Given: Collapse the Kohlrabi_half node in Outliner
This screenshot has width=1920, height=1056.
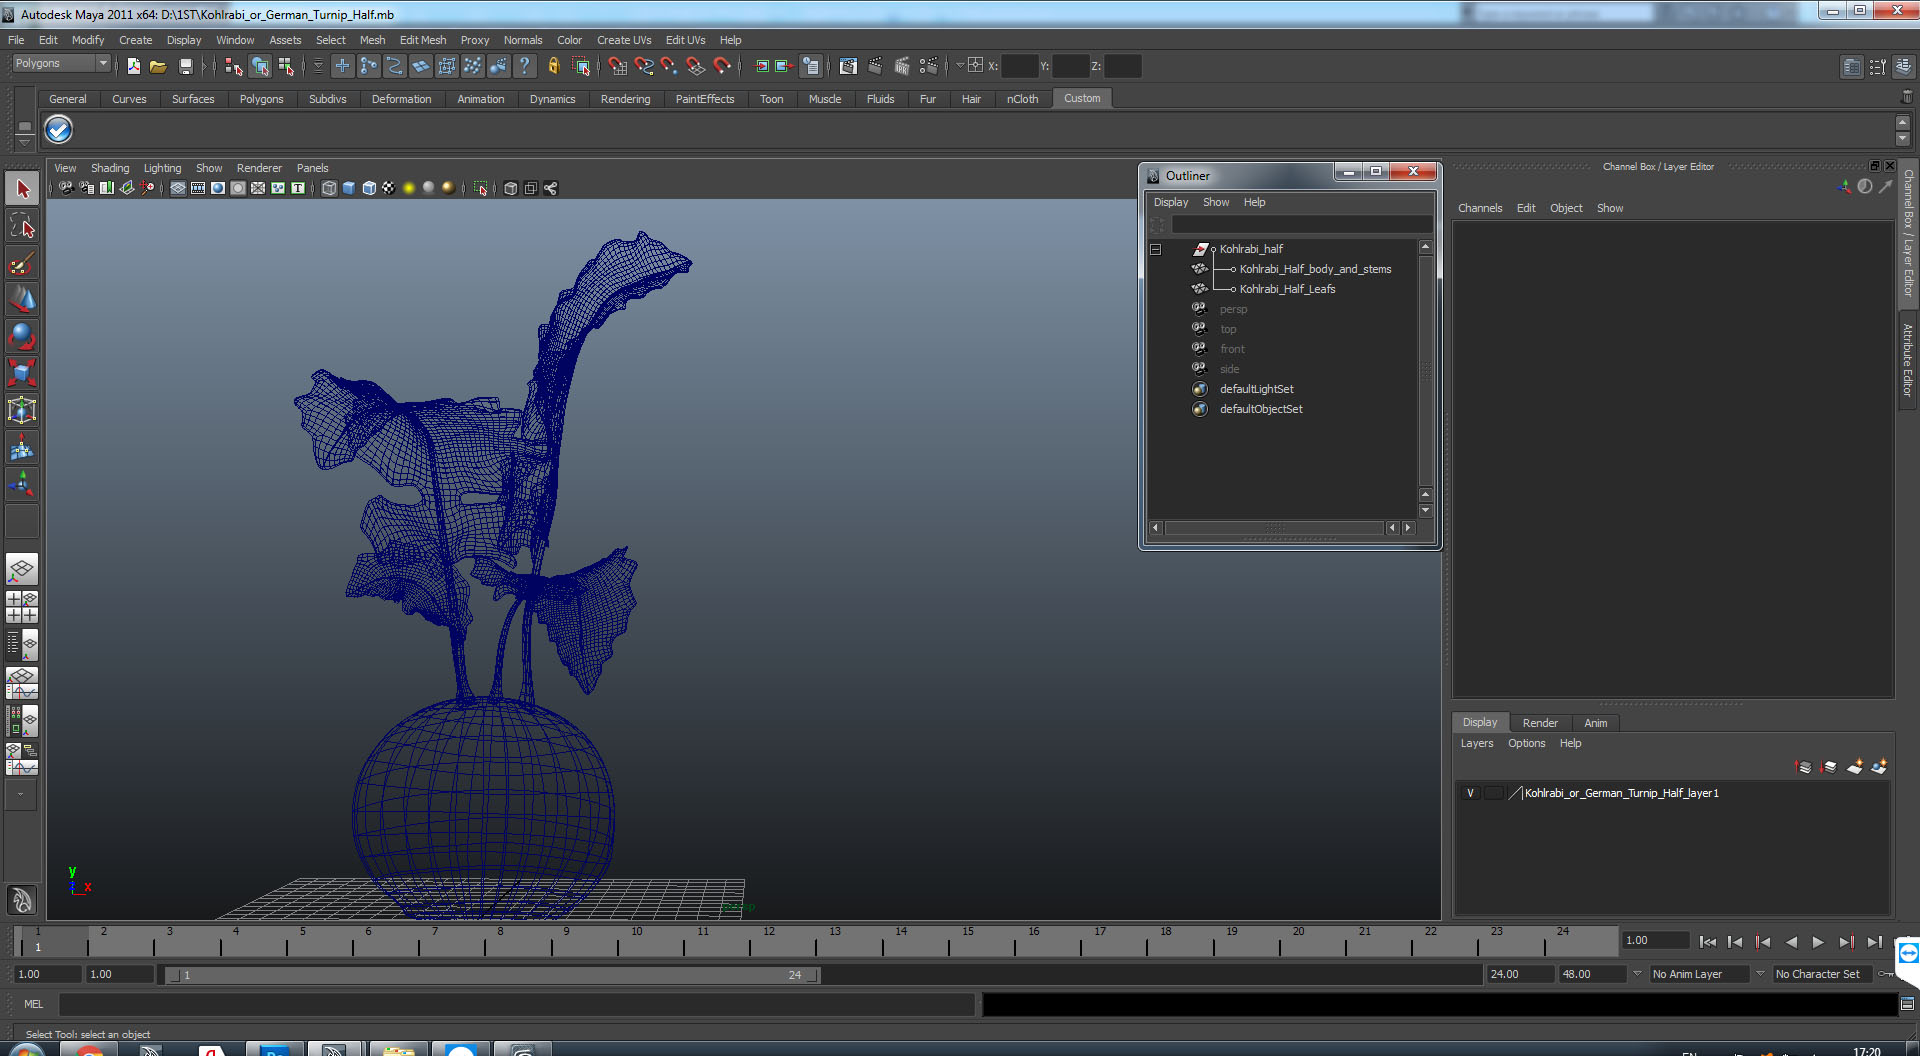Looking at the screenshot, I should 1155,249.
